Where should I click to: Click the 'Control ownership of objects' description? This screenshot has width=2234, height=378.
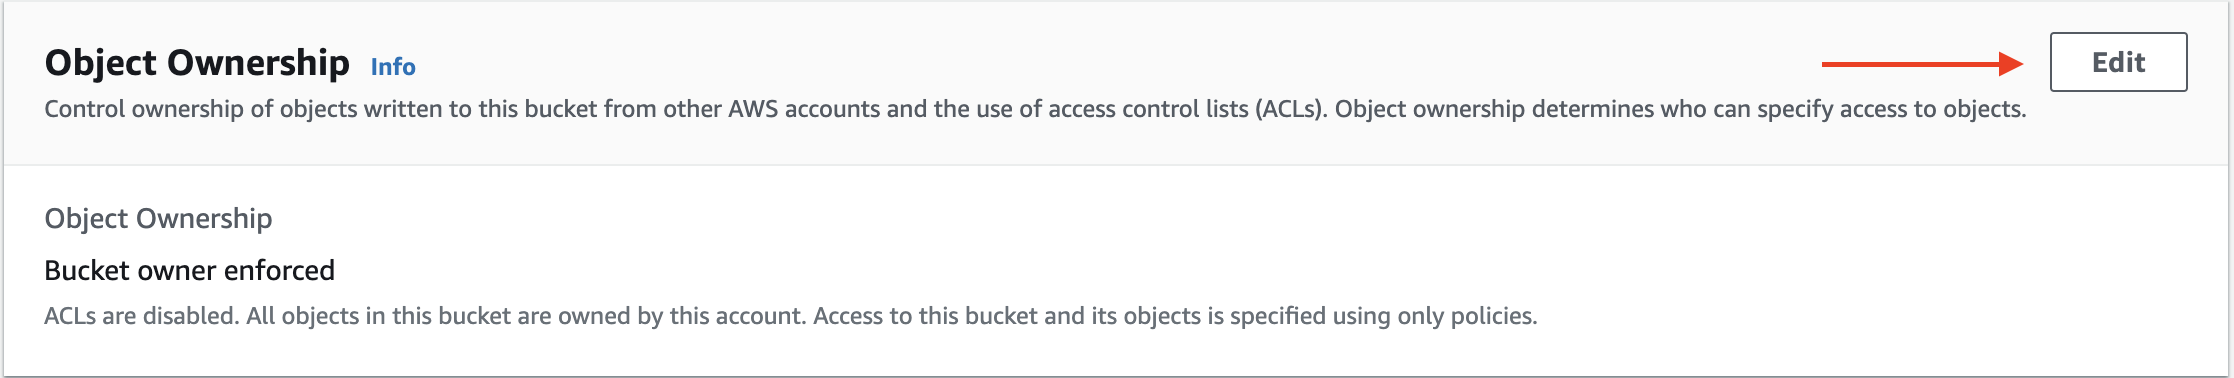click(1035, 109)
